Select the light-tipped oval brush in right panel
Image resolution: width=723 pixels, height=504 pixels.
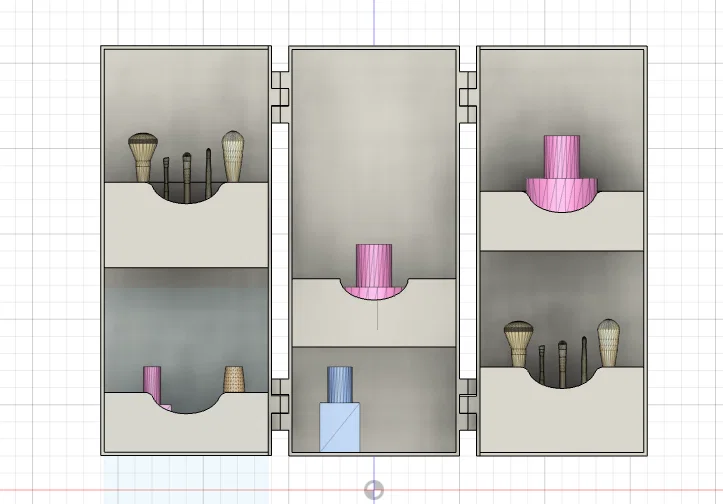coord(608,343)
